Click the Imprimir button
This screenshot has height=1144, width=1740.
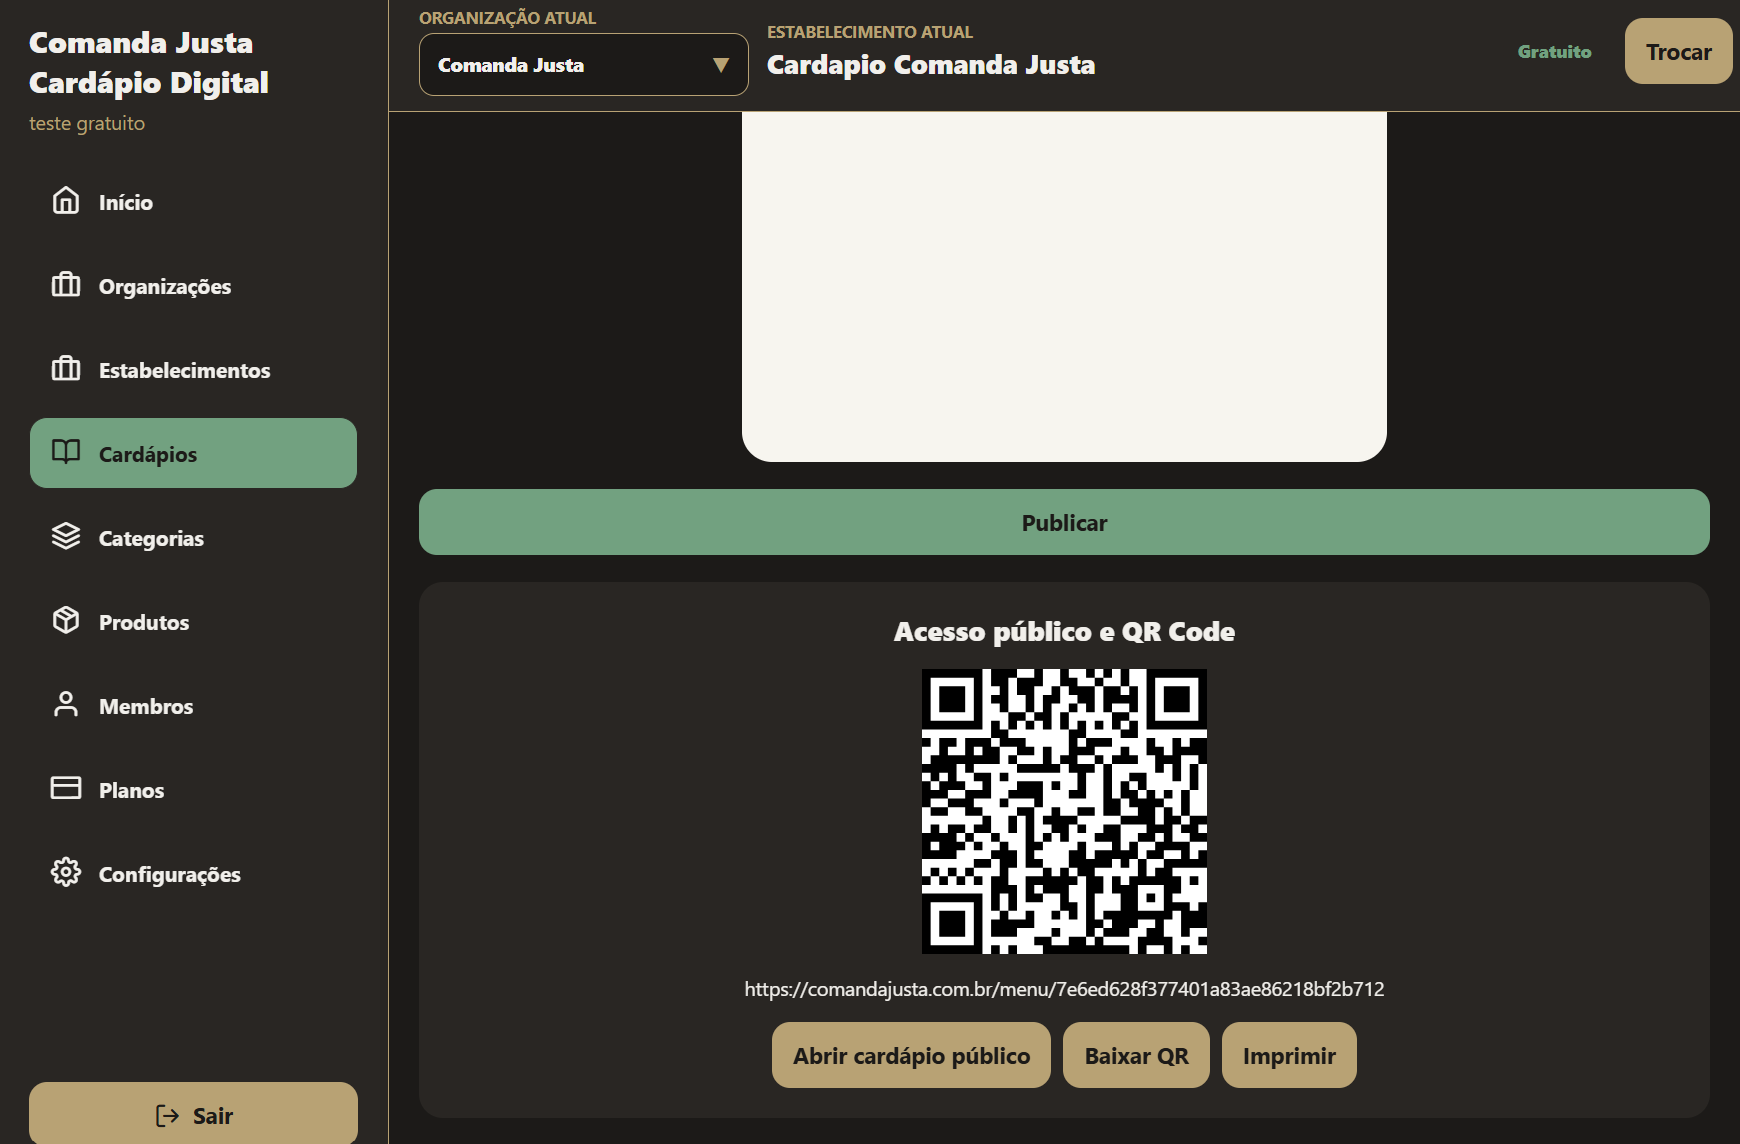1289,1055
